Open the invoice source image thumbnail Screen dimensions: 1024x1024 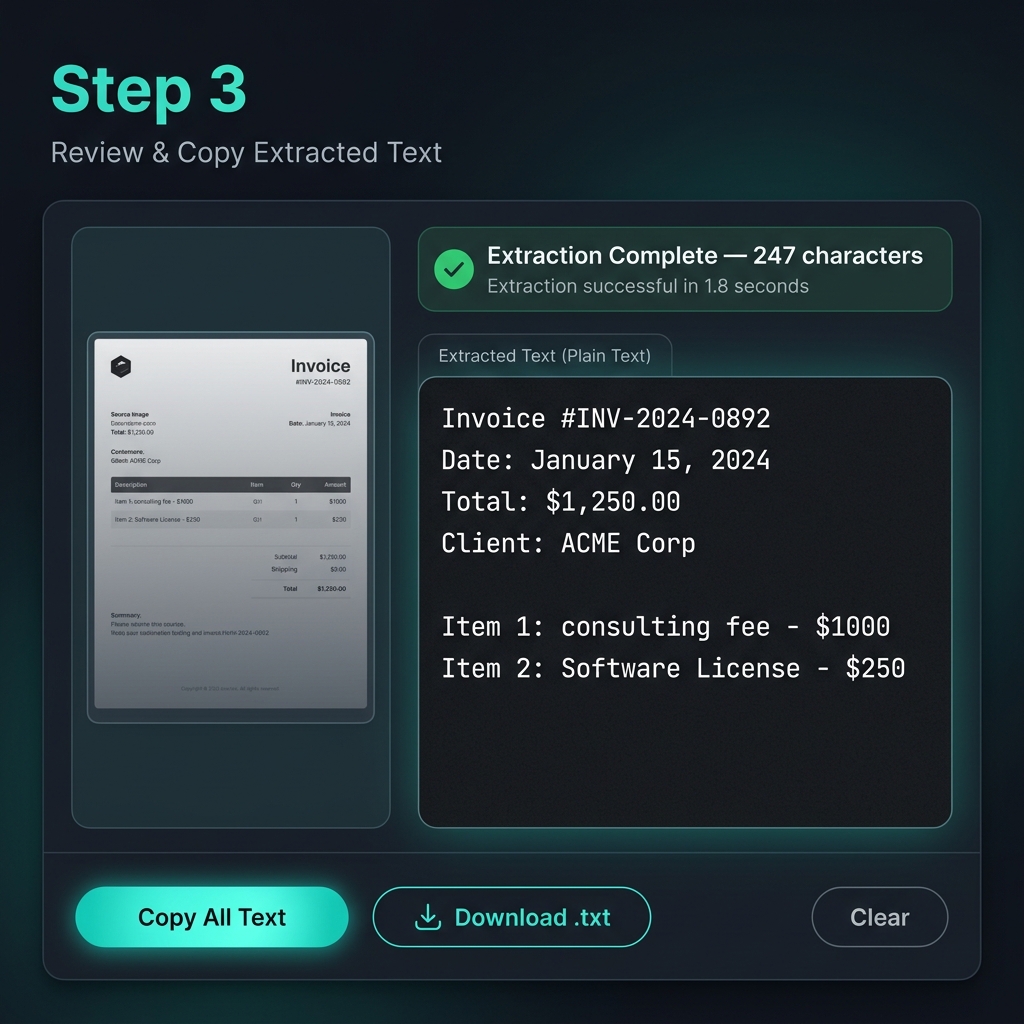click(x=231, y=524)
